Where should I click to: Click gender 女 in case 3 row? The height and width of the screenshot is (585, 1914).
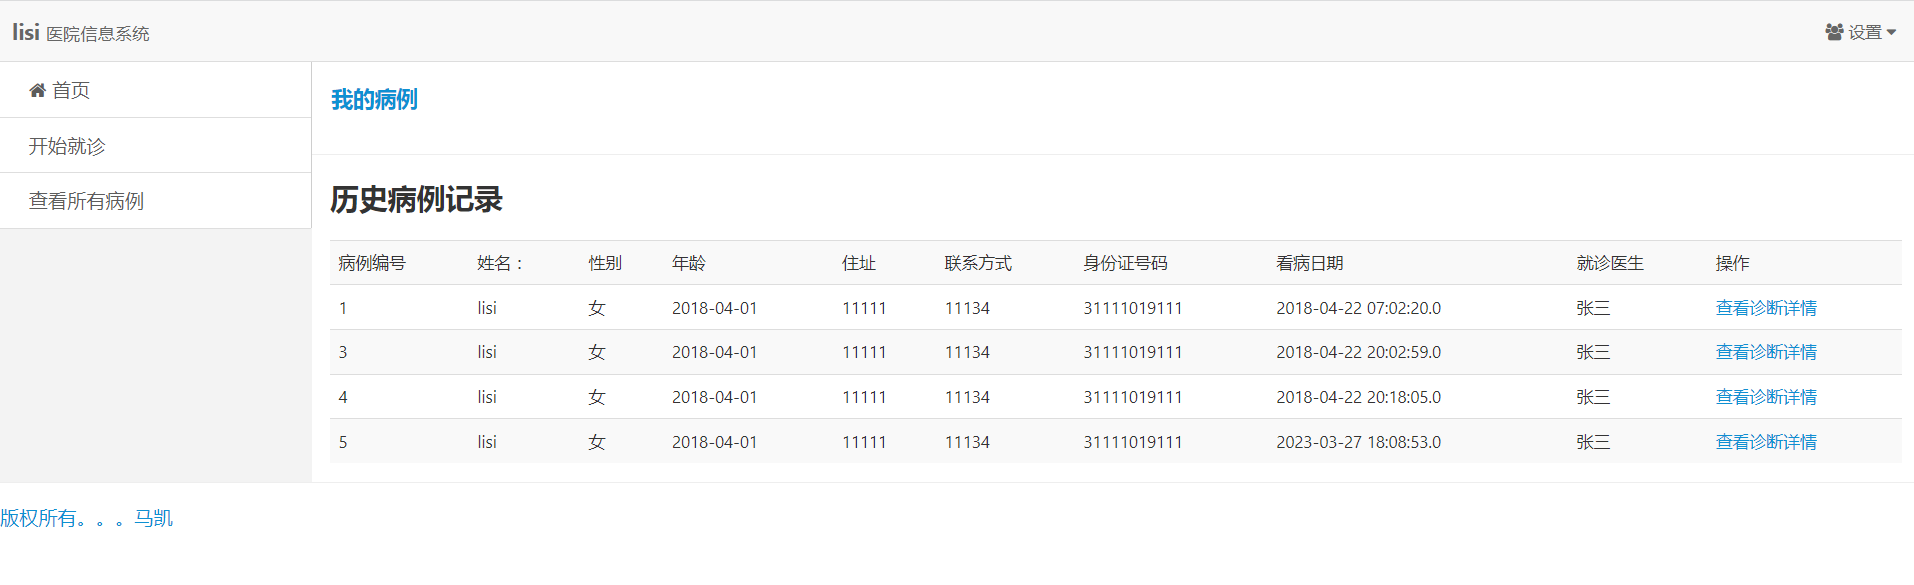[x=597, y=352]
